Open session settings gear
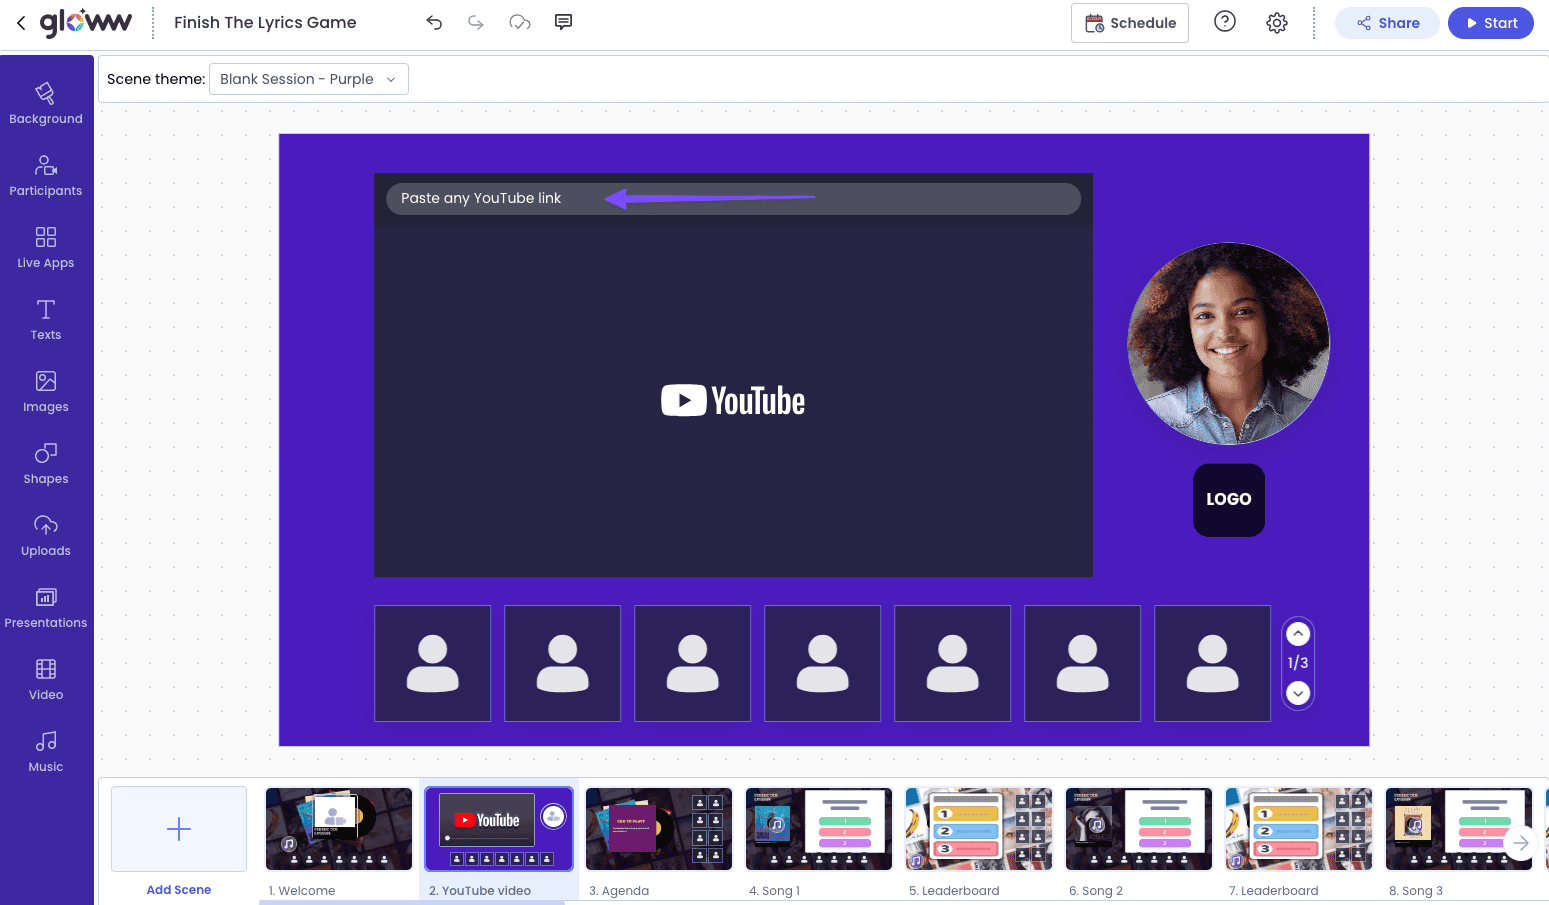Viewport: 1549px width, 905px height. [x=1277, y=23]
